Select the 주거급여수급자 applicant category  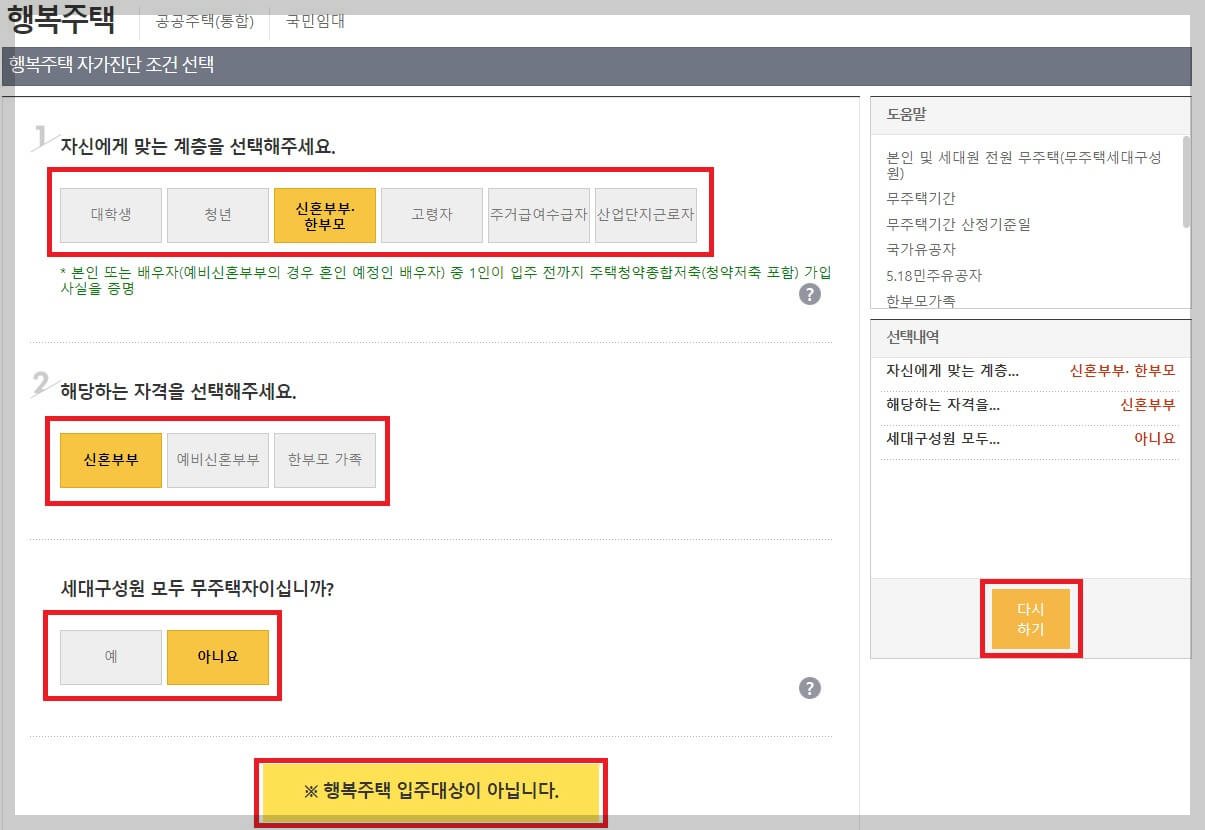(x=539, y=214)
